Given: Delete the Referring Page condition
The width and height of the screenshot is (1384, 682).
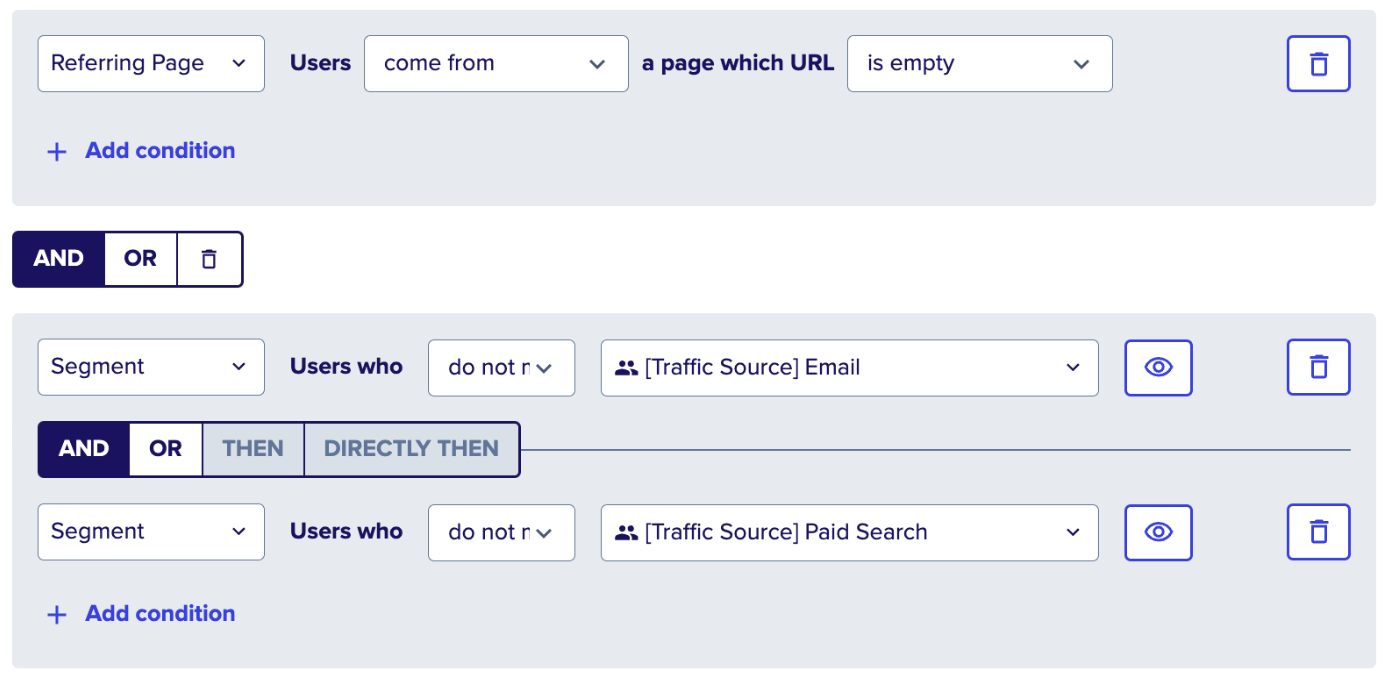Looking at the screenshot, I should pyautogui.click(x=1318, y=64).
